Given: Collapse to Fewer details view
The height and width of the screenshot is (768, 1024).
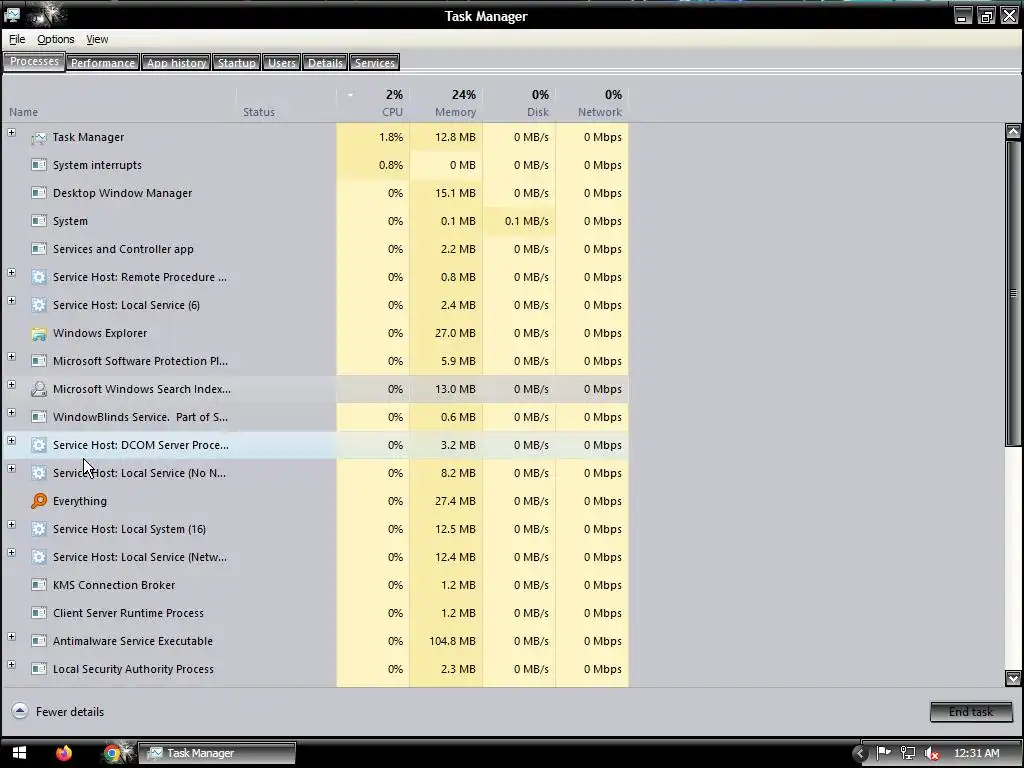Looking at the screenshot, I should pyautogui.click(x=57, y=712).
